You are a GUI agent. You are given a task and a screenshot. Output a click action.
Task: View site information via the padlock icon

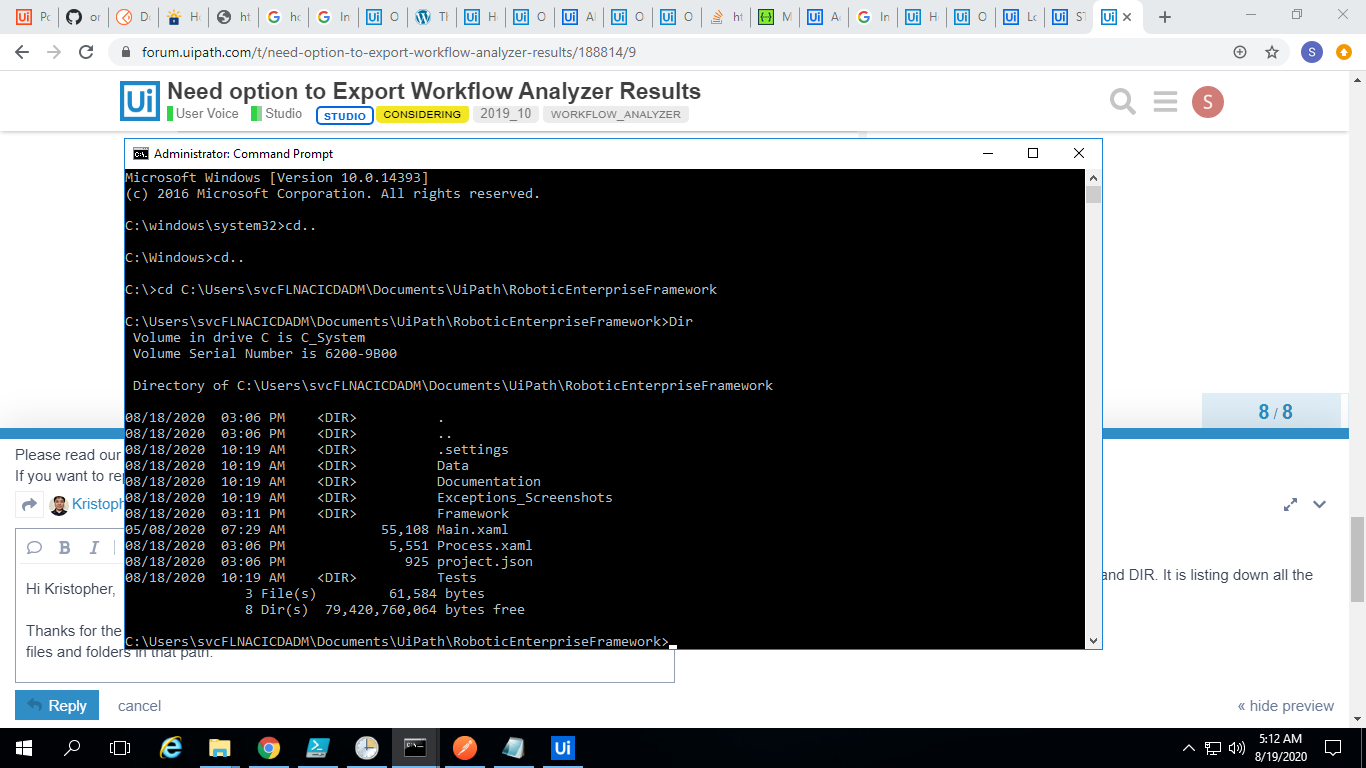click(x=125, y=52)
